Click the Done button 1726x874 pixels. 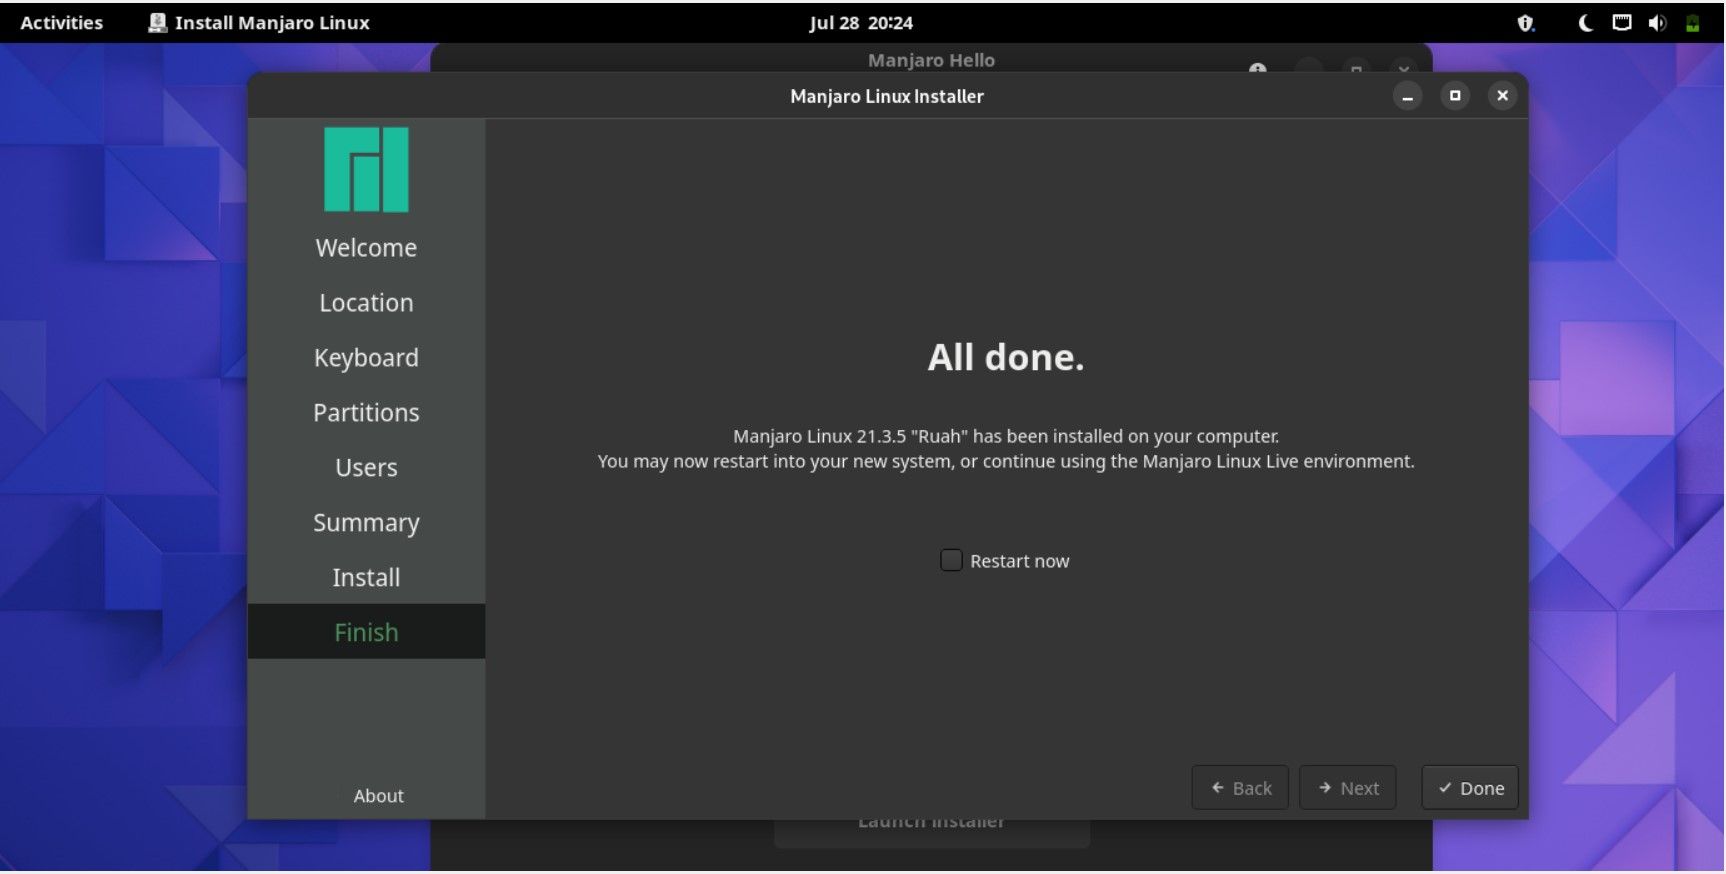pyautogui.click(x=1470, y=788)
